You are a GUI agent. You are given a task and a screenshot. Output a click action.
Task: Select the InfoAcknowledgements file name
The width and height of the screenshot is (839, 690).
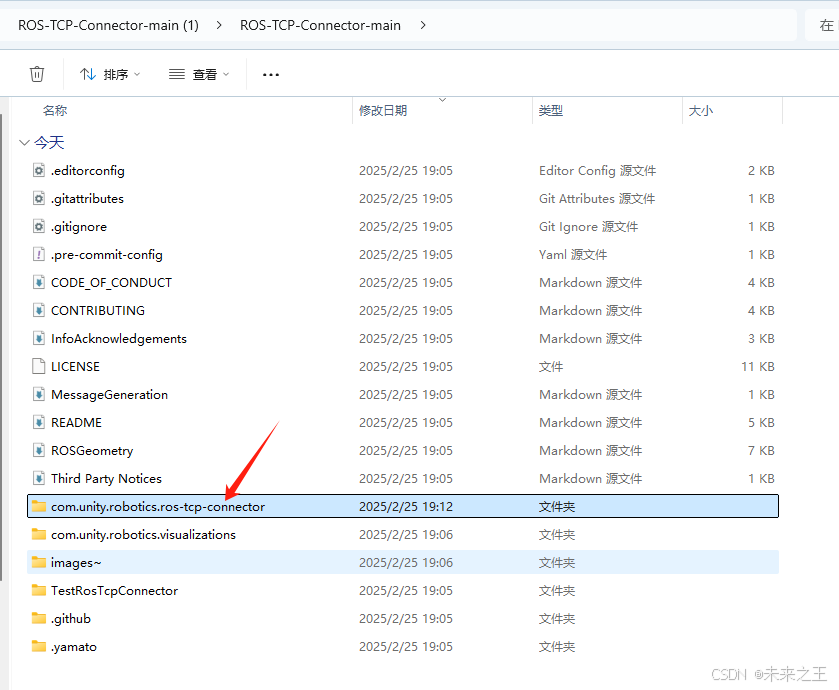[x=119, y=339]
